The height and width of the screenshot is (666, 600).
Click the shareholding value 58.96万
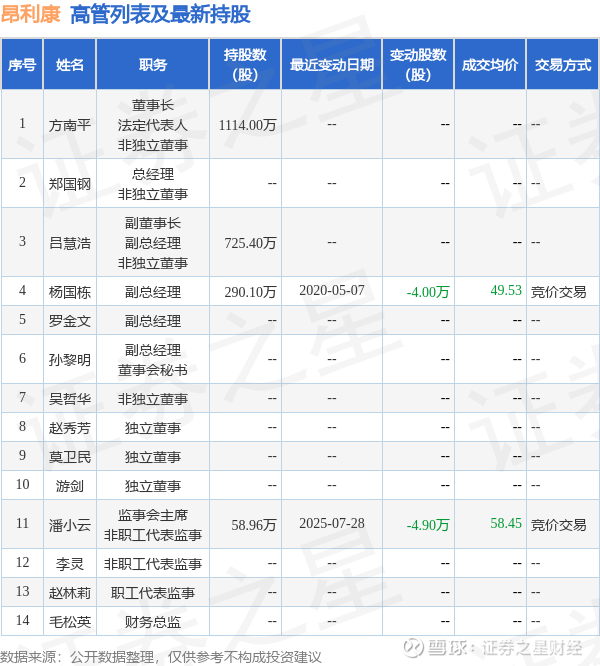click(254, 525)
